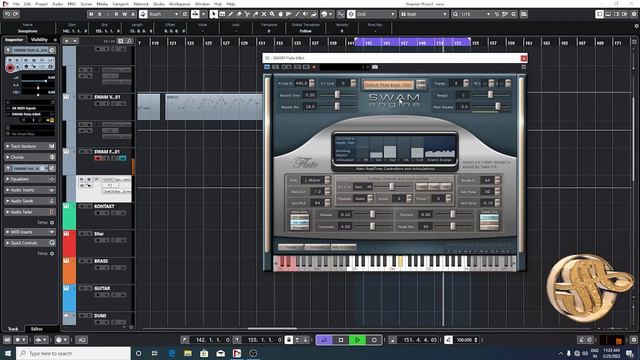Open the Transport menu
This screenshot has width=640, height=360.
click(120, 4)
